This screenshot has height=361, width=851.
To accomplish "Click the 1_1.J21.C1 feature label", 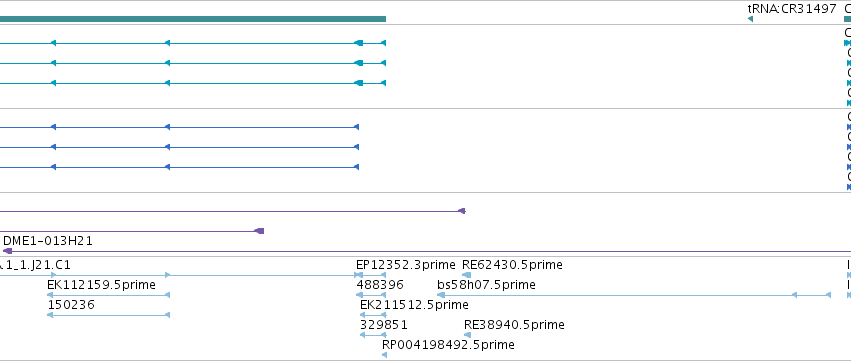I will click(35, 265).
